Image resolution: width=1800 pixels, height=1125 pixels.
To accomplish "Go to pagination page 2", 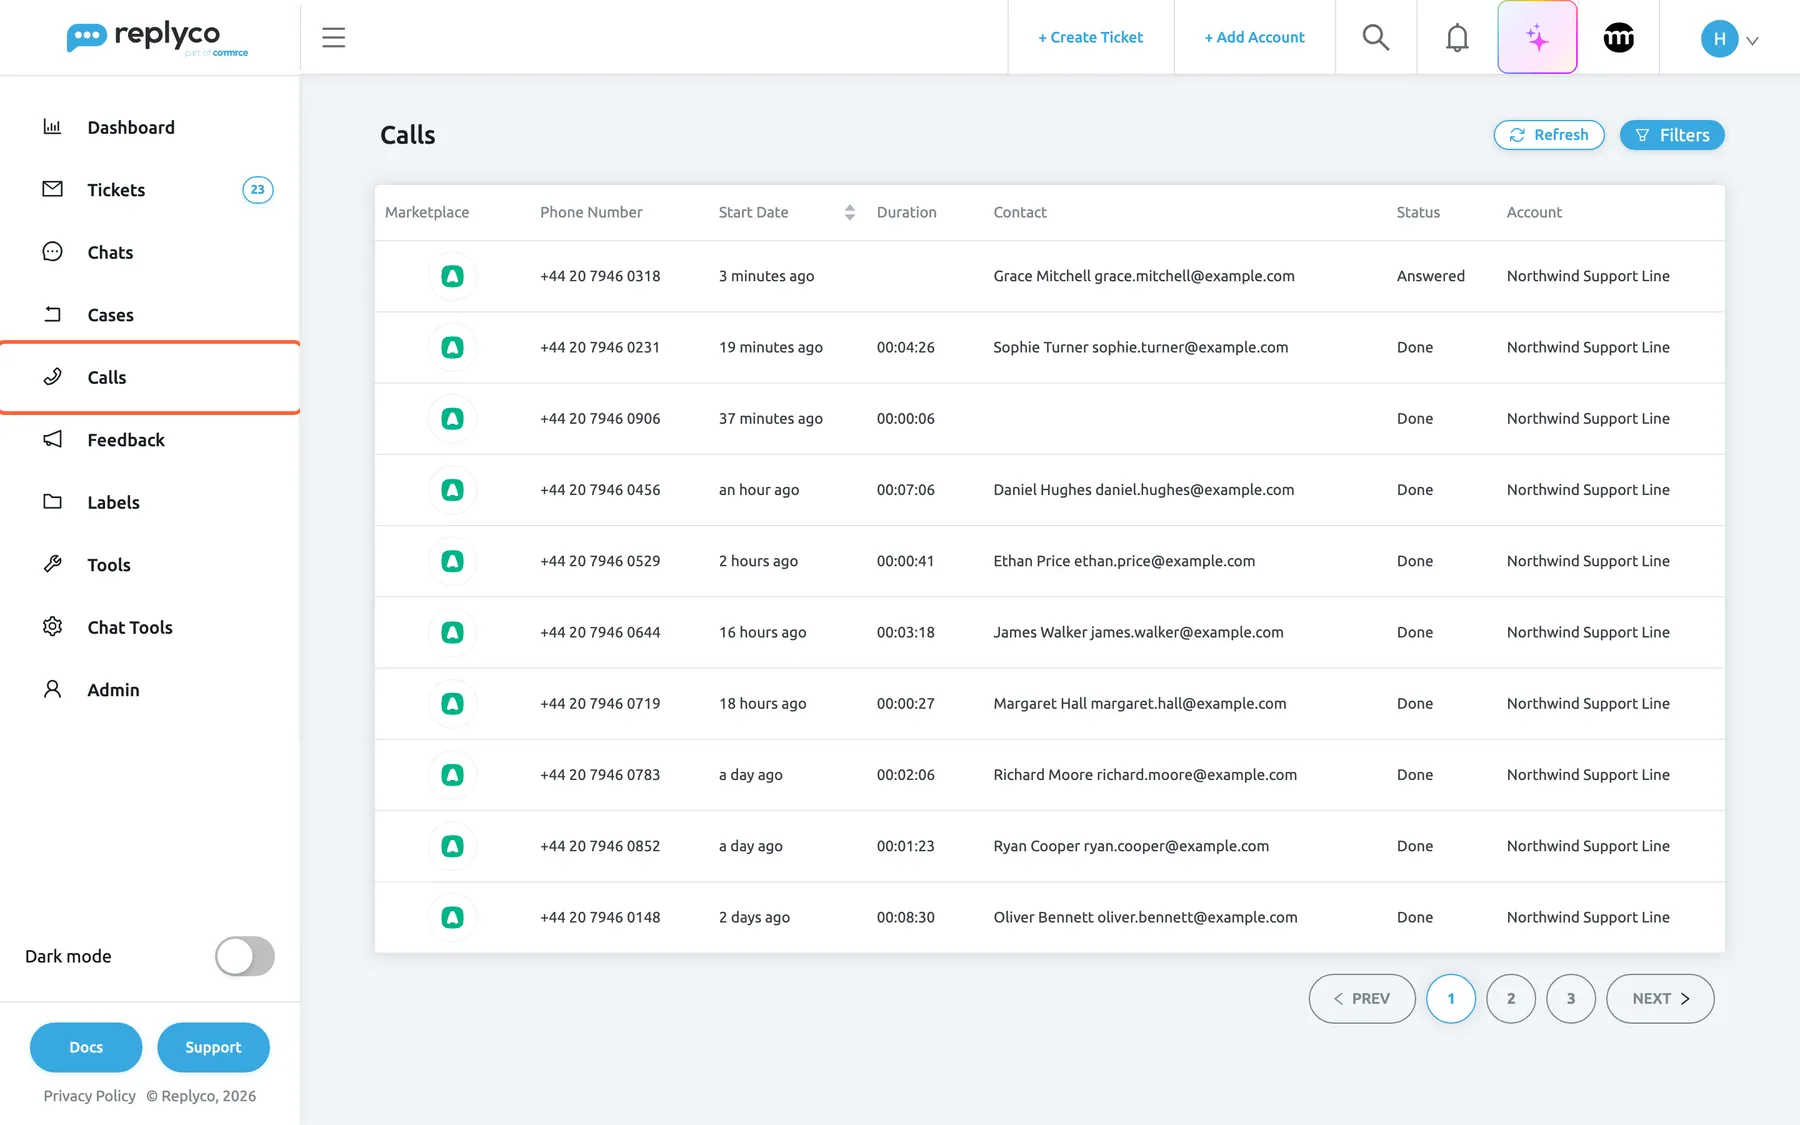I will click(x=1511, y=998).
